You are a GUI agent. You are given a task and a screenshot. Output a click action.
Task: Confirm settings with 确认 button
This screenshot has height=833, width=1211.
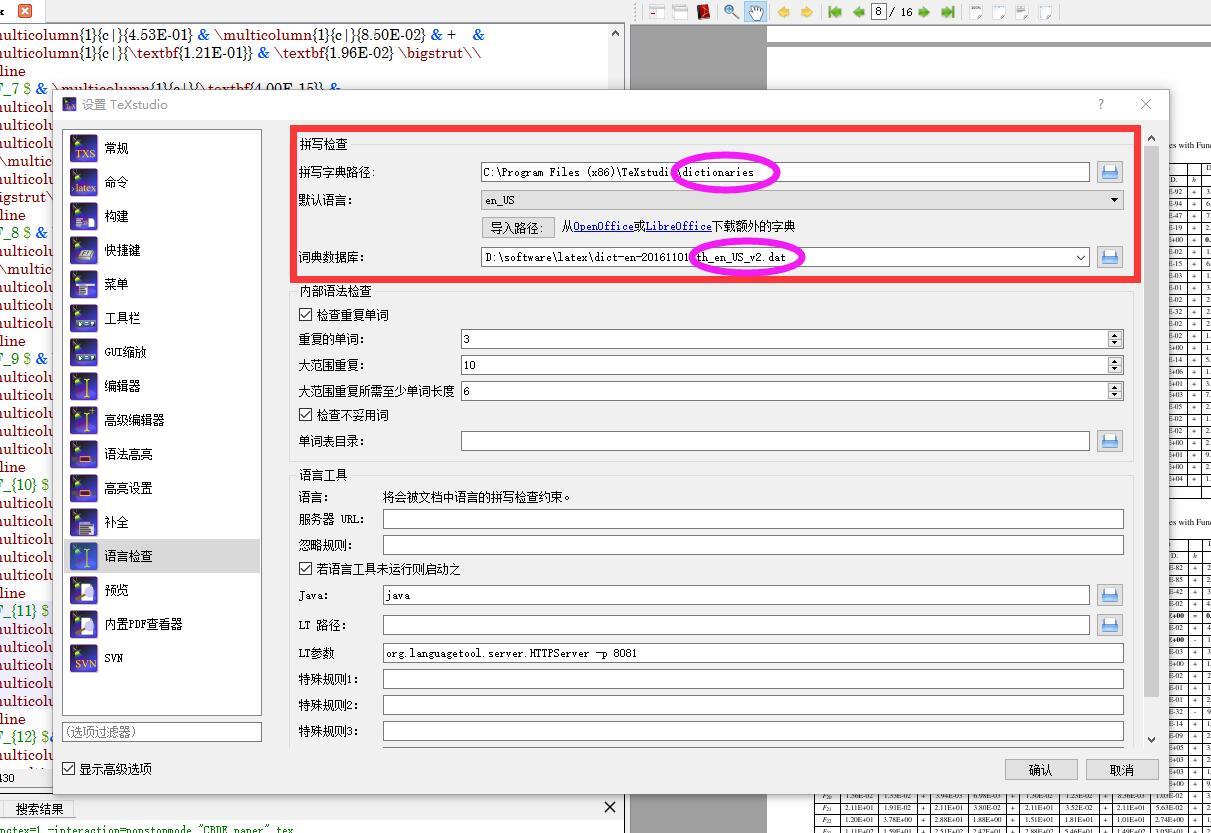[x=1041, y=770]
